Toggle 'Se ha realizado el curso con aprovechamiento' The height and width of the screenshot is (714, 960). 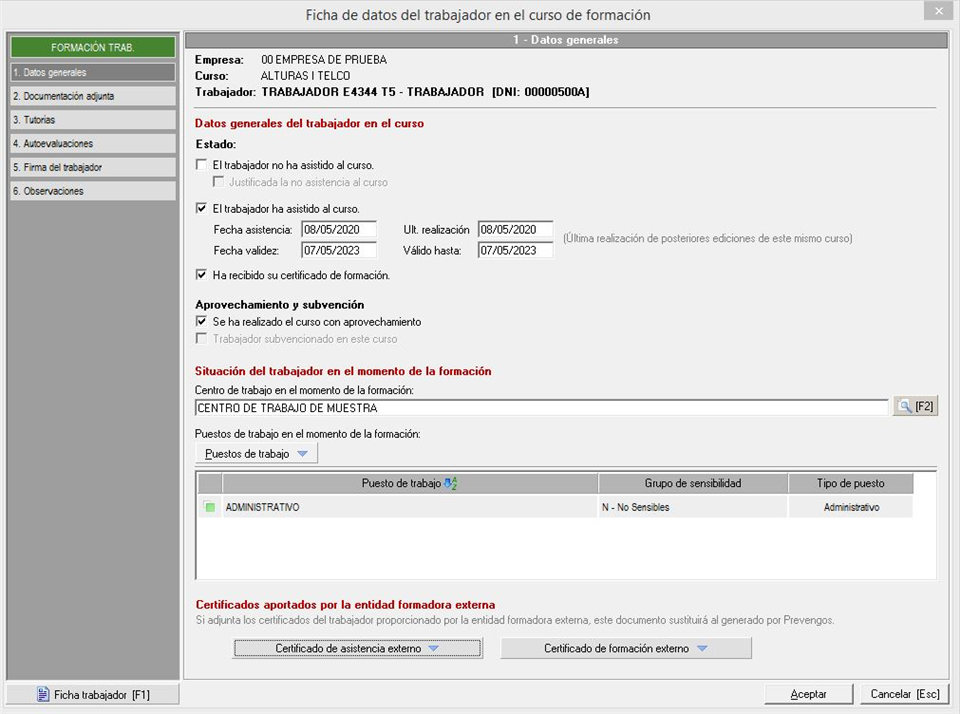coord(201,321)
